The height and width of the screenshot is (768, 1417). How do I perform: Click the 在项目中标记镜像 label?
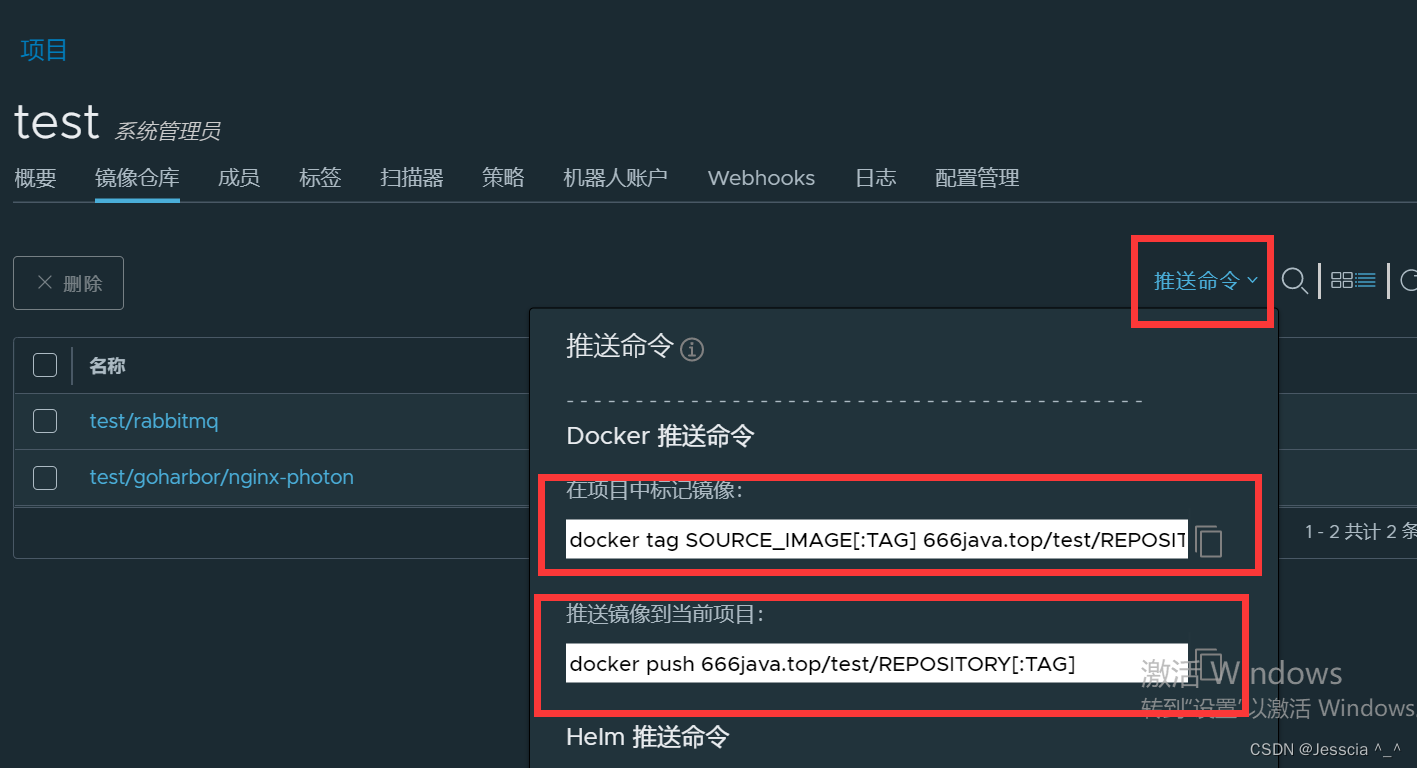(x=655, y=491)
